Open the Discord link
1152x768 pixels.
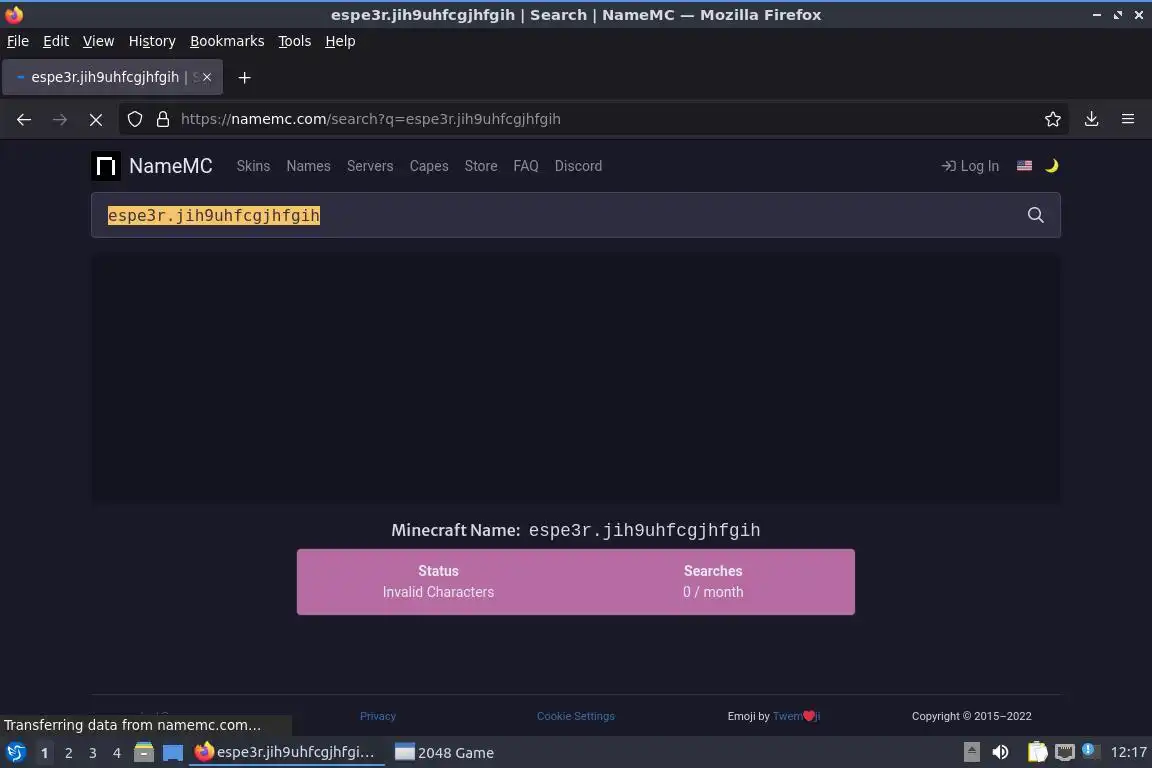point(578,166)
